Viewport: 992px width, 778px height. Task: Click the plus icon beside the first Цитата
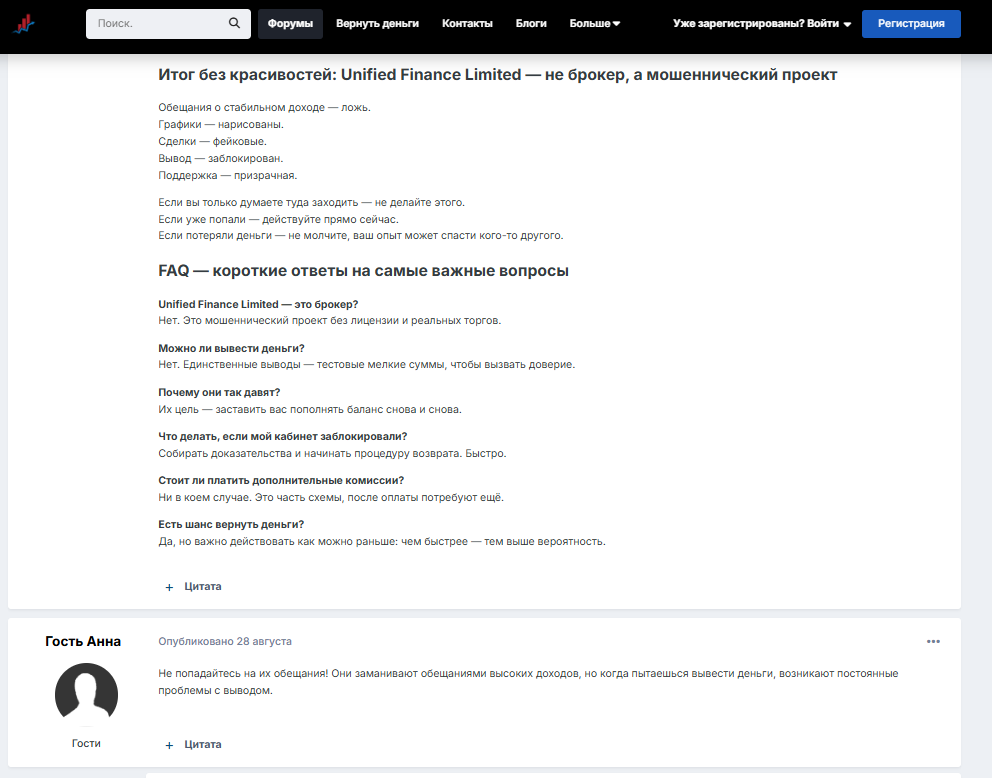(169, 587)
